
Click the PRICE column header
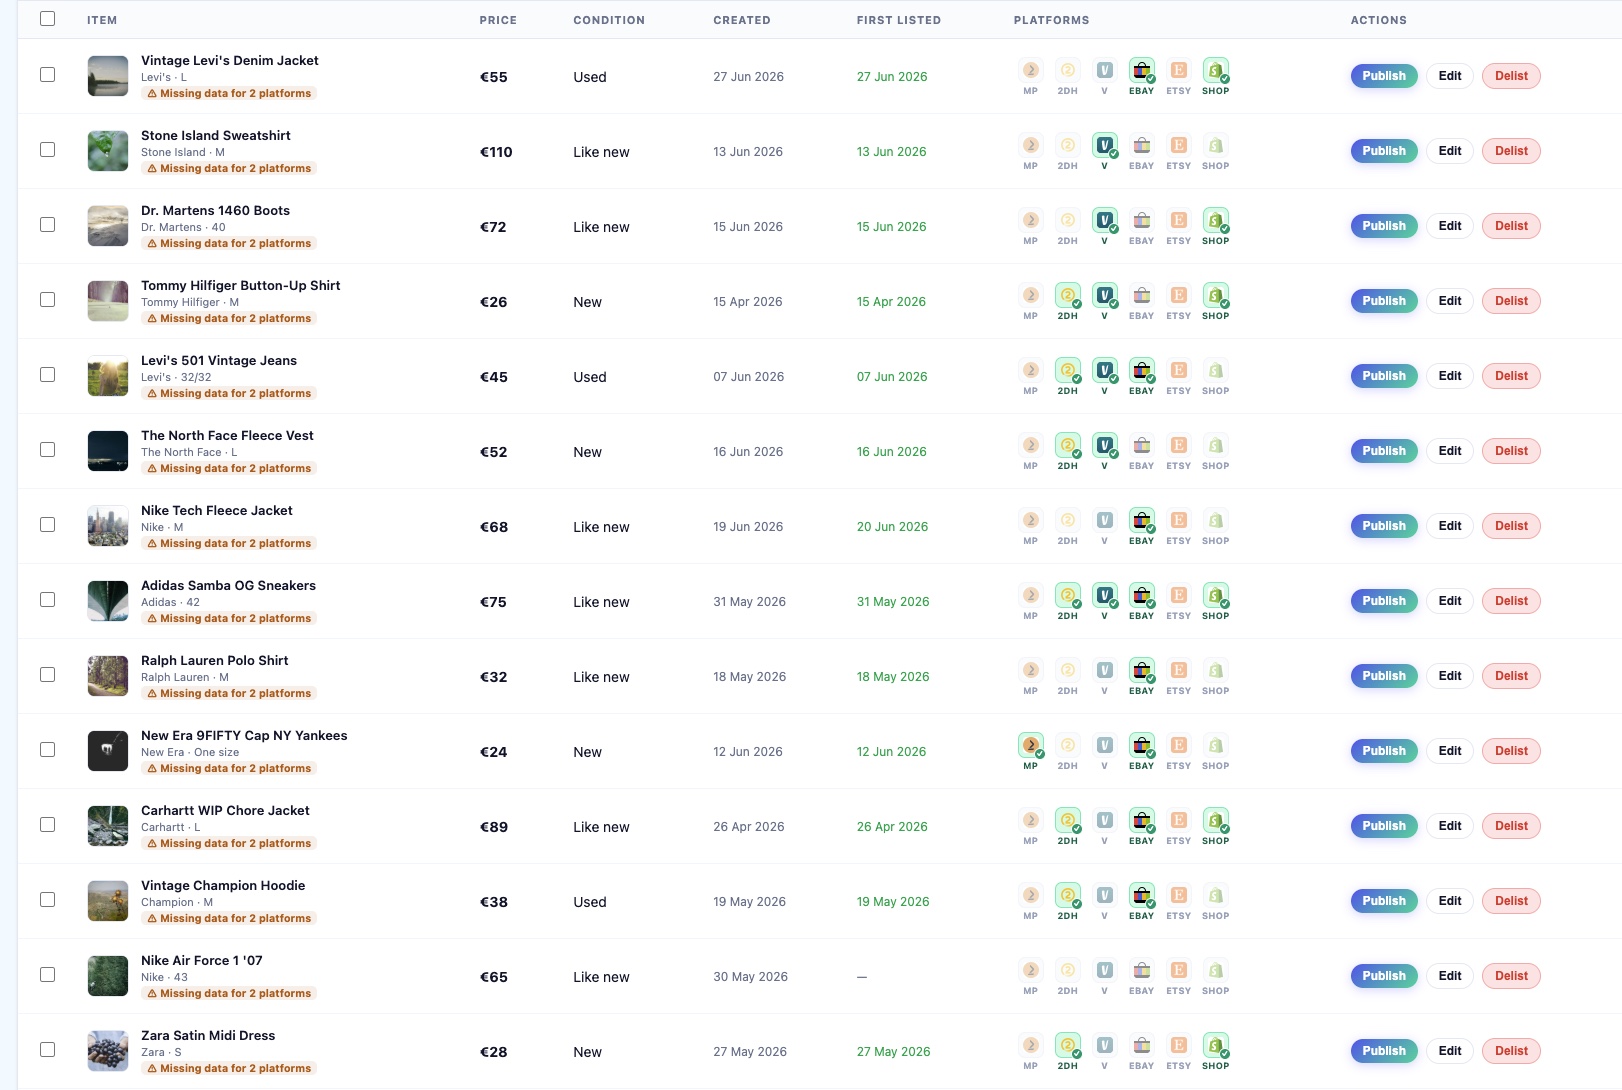498,20
